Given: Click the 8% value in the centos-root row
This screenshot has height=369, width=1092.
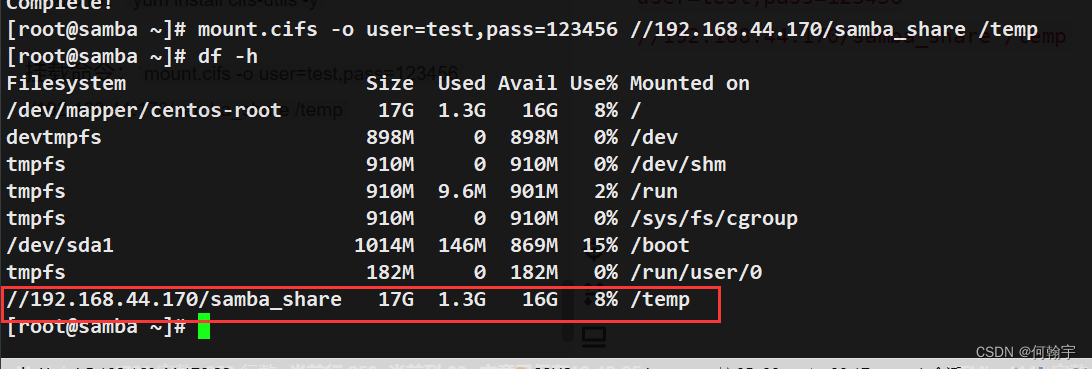Looking at the screenshot, I should [x=606, y=110].
